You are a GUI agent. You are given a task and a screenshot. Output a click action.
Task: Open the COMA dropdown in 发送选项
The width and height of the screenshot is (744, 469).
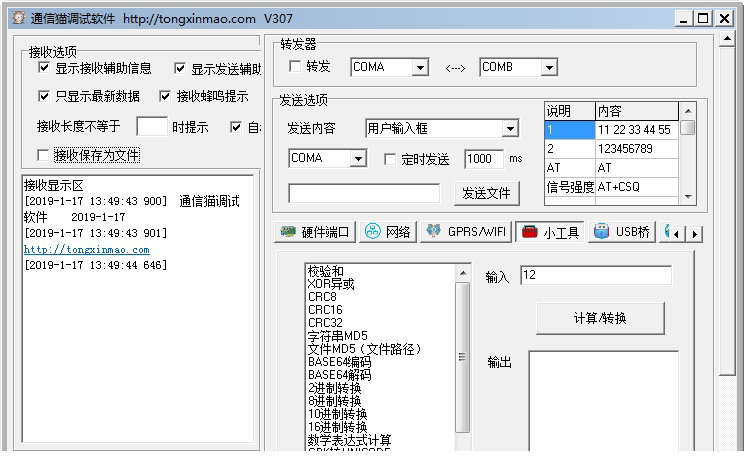point(358,158)
